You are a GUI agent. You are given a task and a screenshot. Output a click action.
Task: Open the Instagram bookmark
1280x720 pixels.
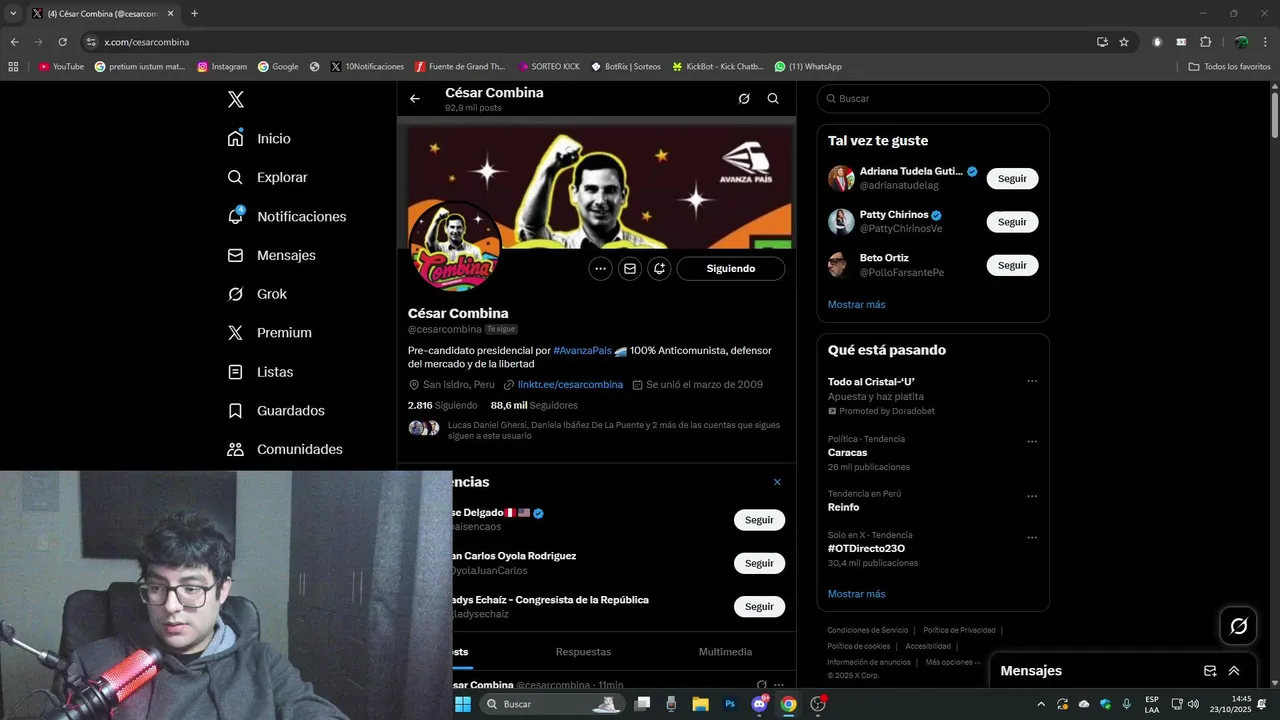(x=222, y=67)
